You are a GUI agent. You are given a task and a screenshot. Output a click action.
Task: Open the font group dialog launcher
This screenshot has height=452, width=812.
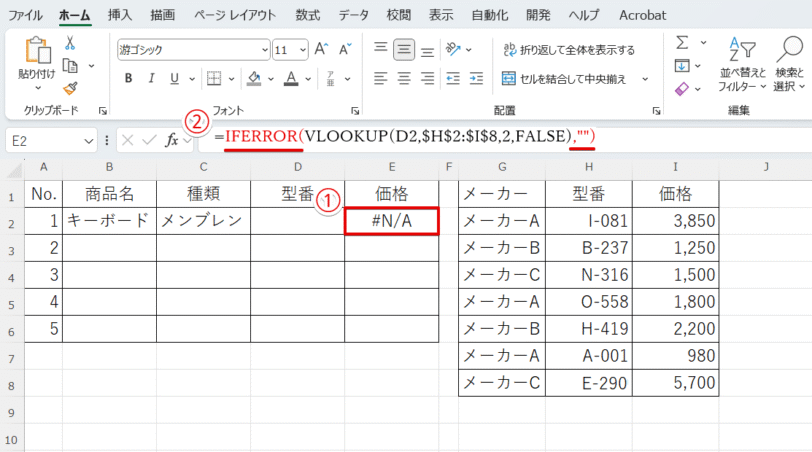355,110
